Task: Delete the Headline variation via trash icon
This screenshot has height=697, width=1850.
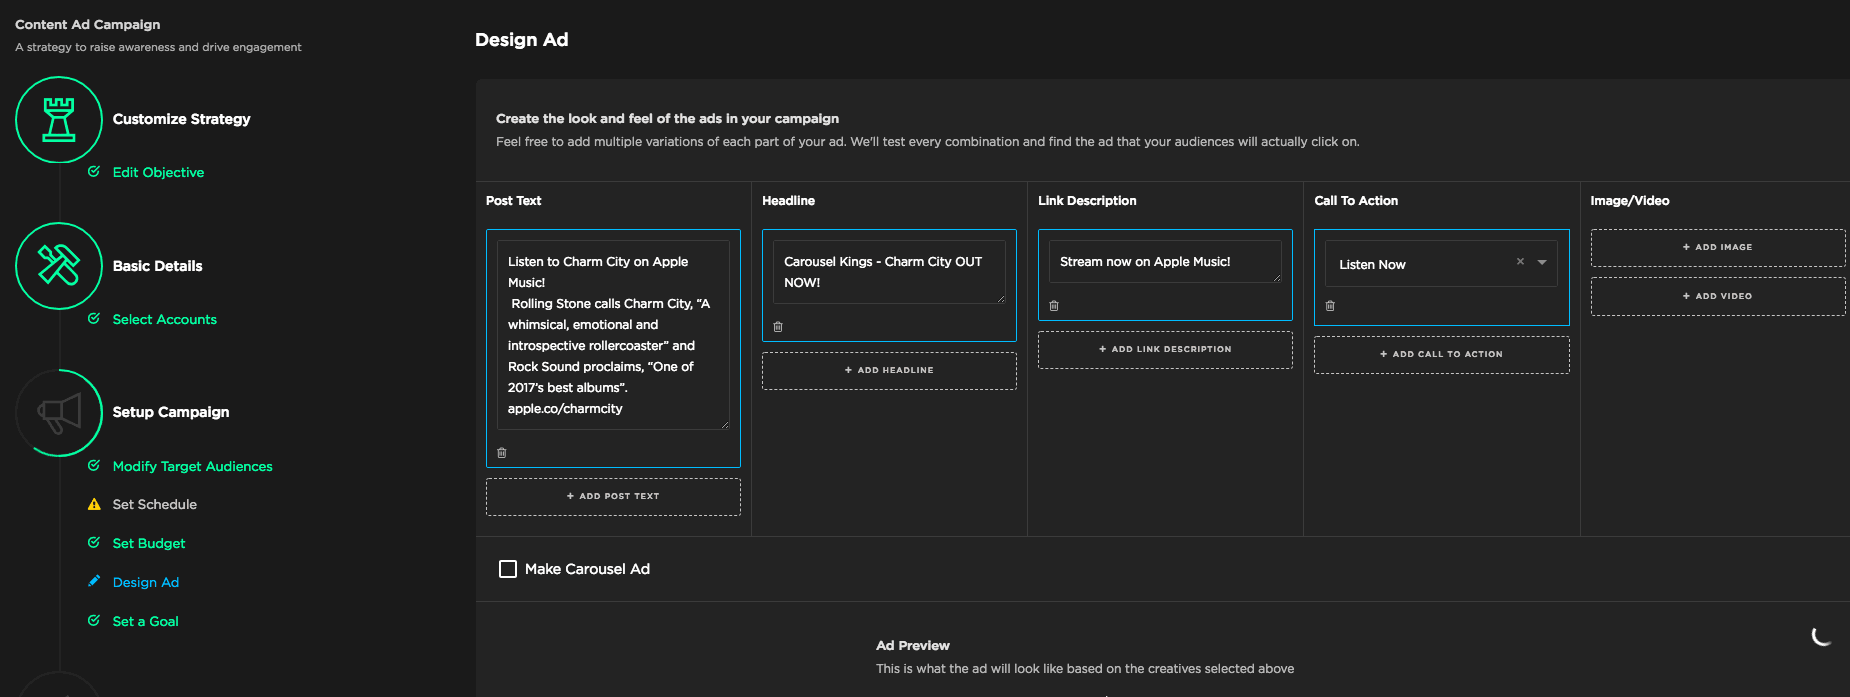Action: coord(778,327)
